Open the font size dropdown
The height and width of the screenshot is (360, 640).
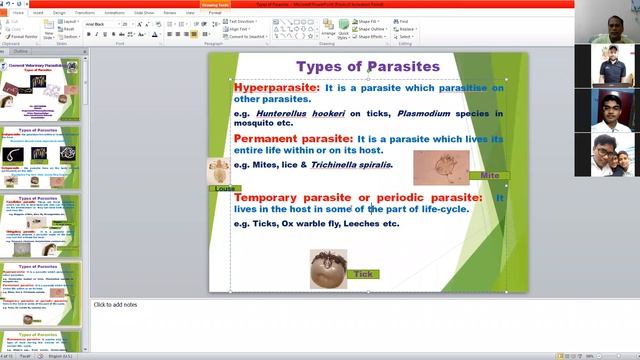(x=133, y=24)
